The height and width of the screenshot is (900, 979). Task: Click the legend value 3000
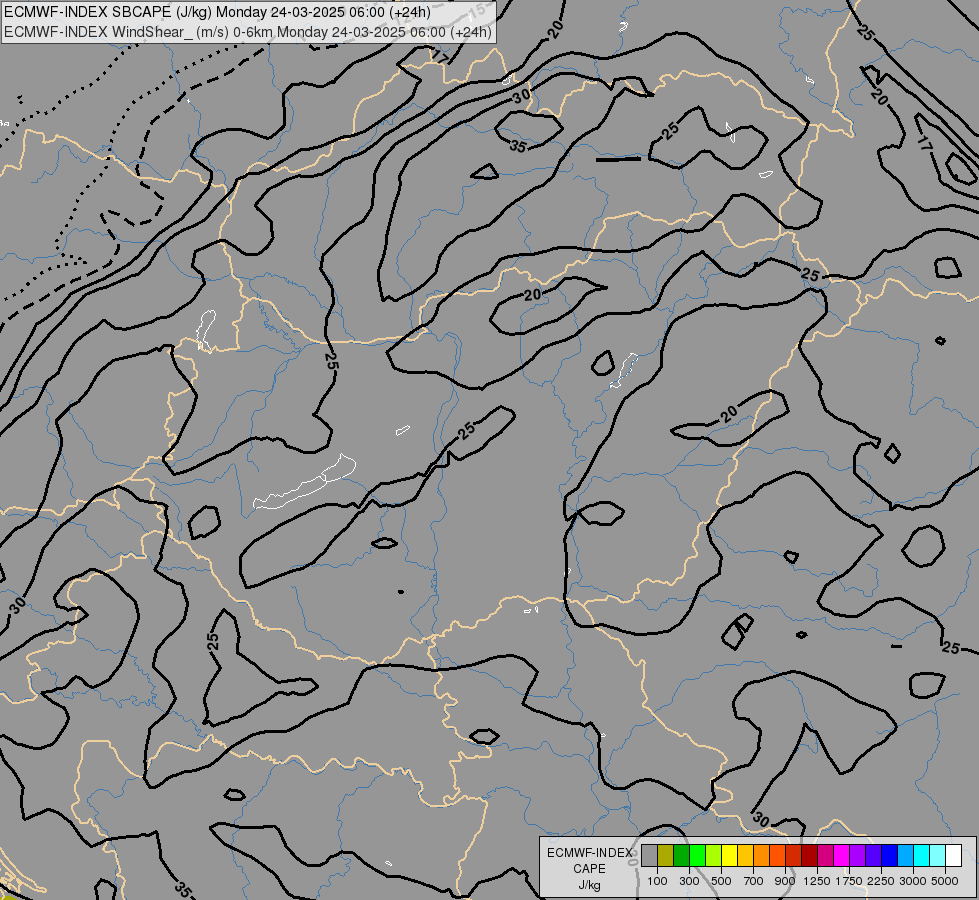click(x=913, y=881)
